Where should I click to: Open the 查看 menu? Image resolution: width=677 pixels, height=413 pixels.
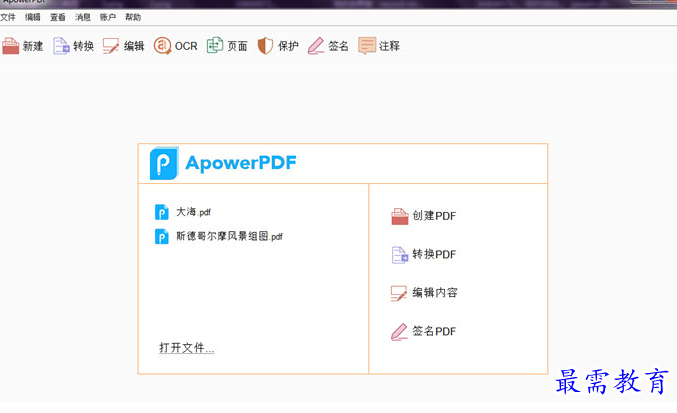point(58,17)
